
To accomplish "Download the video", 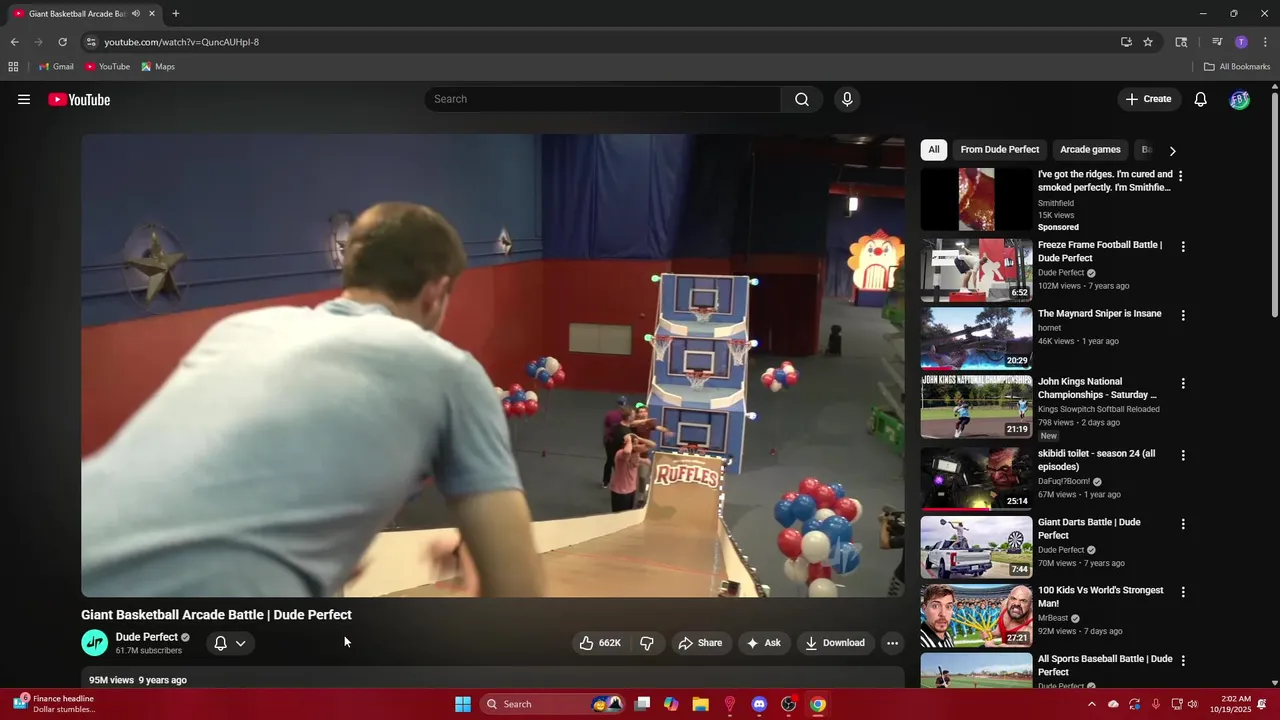I will tap(835, 643).
